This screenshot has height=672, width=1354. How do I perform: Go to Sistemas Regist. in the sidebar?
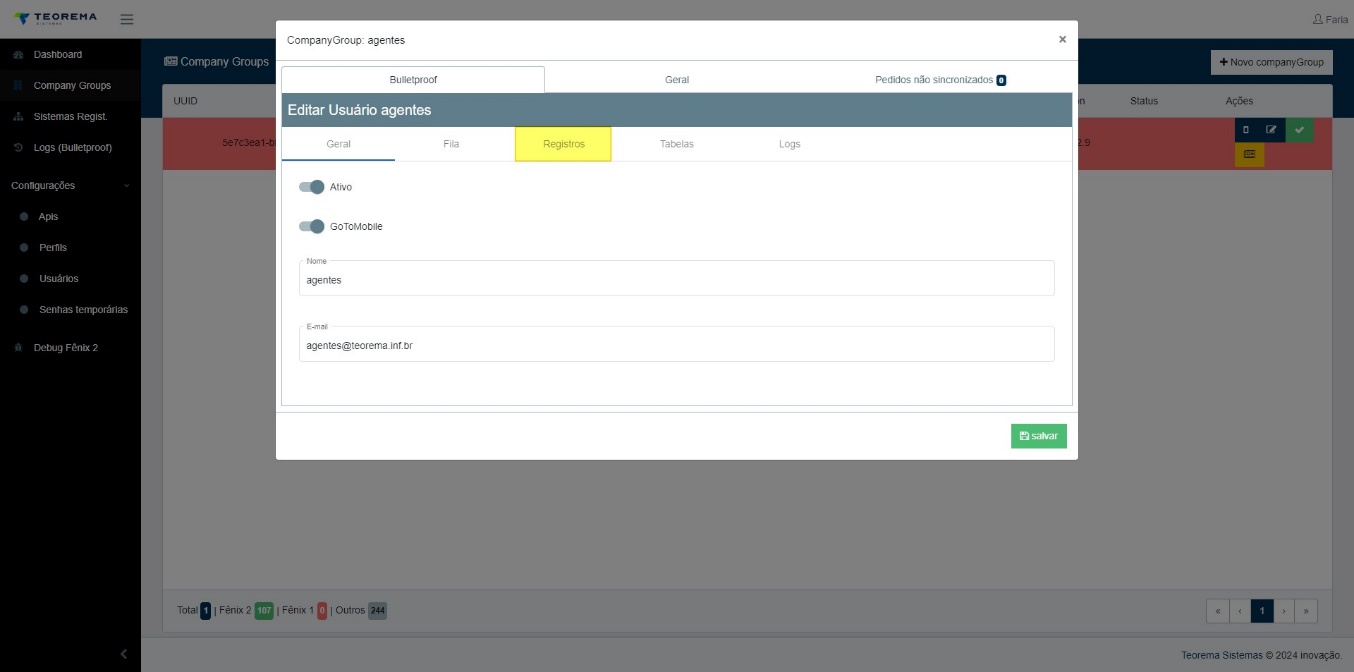[70, 116]
